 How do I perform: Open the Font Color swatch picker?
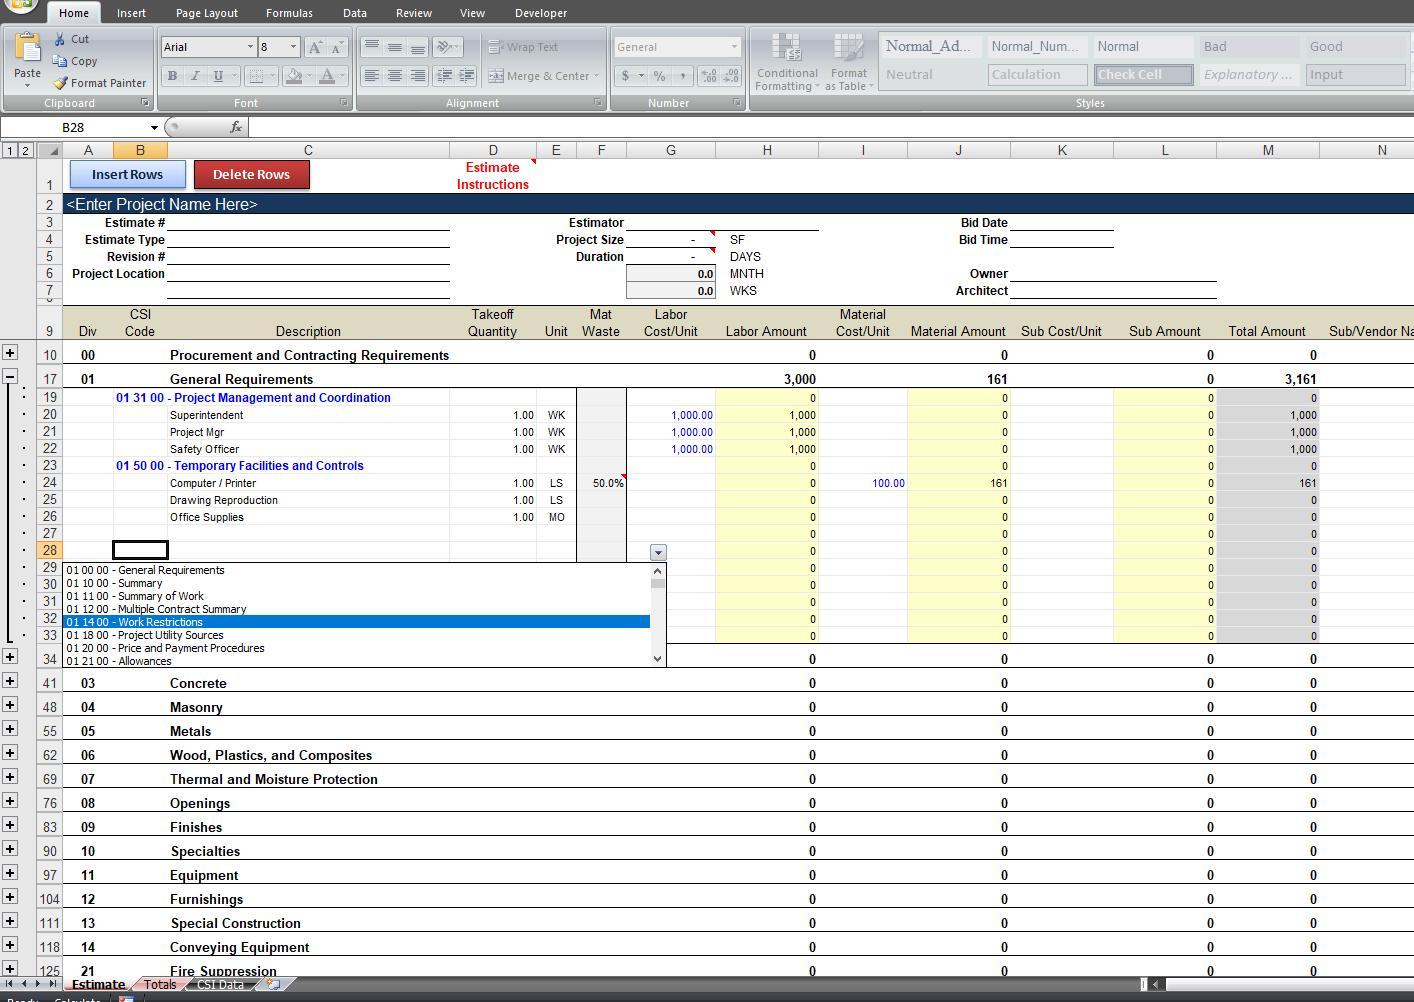(338, 75)
